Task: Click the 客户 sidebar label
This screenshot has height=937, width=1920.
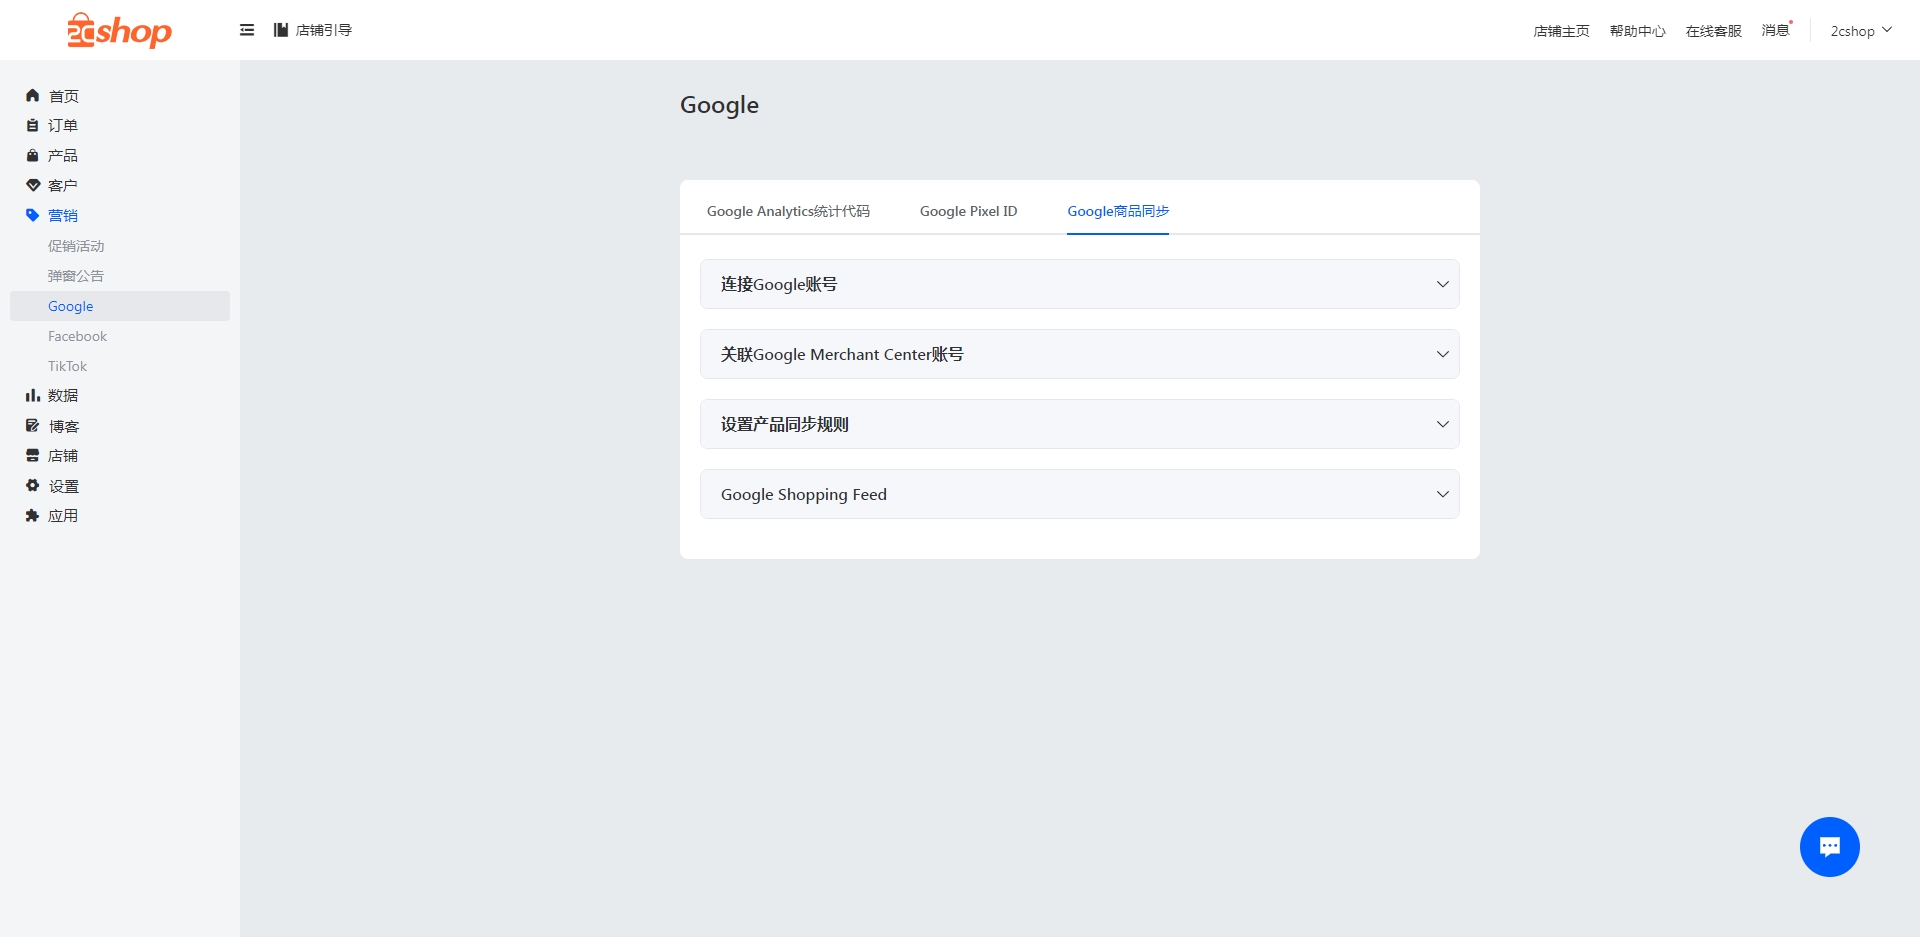Action: pyautogui.click(x=63, y=186)
